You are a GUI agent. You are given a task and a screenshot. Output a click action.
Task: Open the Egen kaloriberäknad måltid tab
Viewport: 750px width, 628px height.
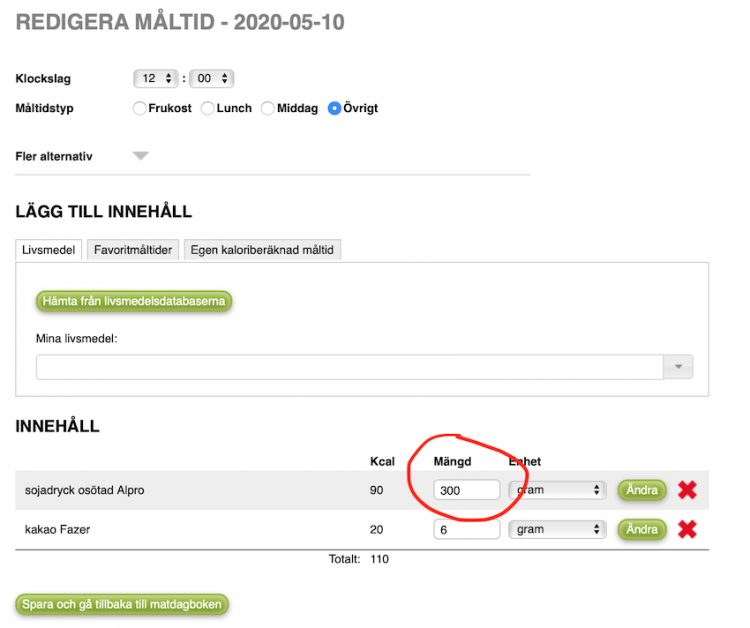click(262, 250)
